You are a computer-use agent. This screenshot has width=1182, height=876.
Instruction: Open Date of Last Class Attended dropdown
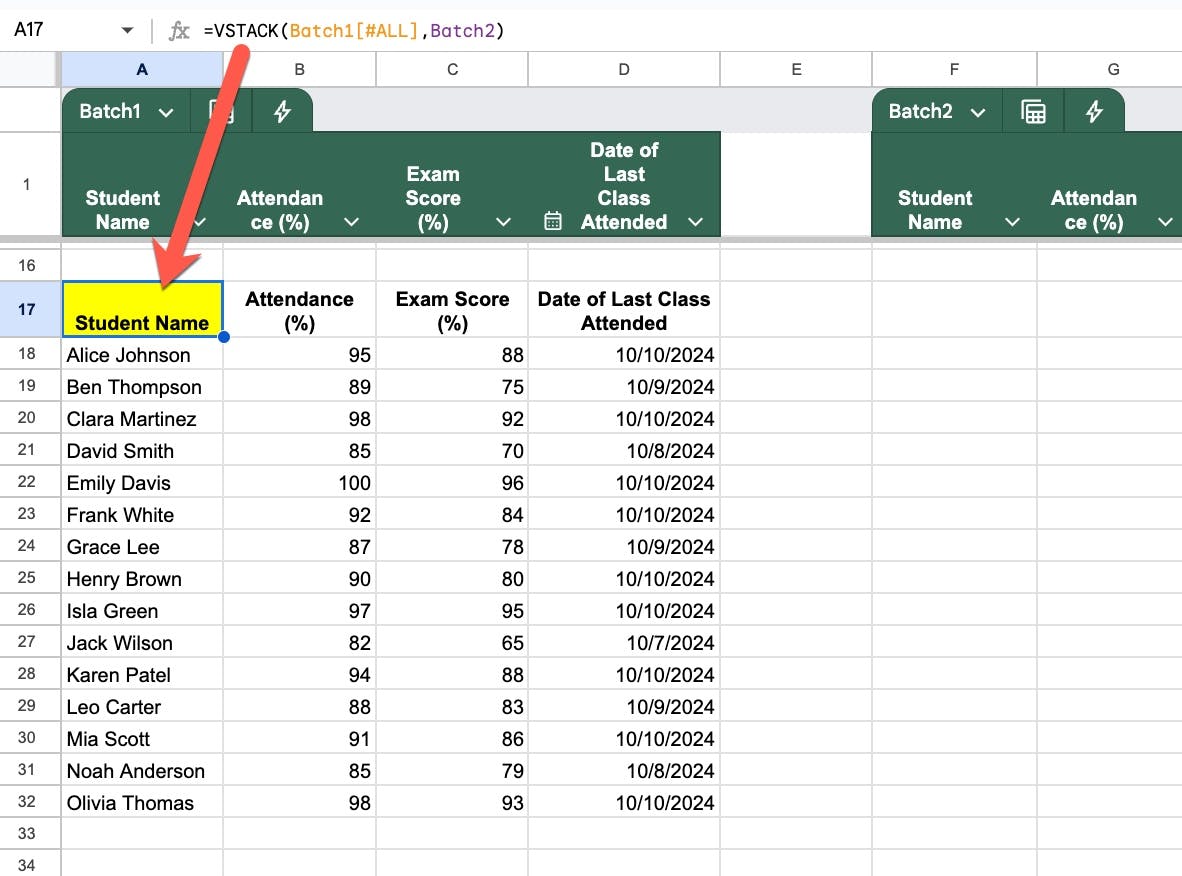point(695,222)
